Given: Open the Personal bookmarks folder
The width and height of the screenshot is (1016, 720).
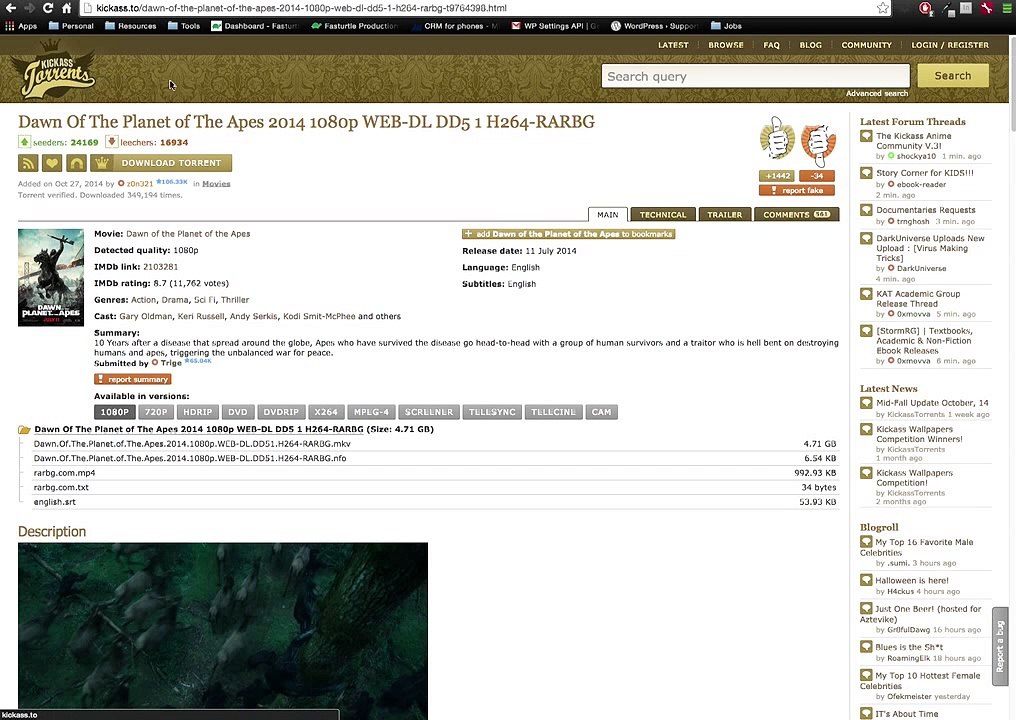Looking at the screenshot, I should [71, 26].
